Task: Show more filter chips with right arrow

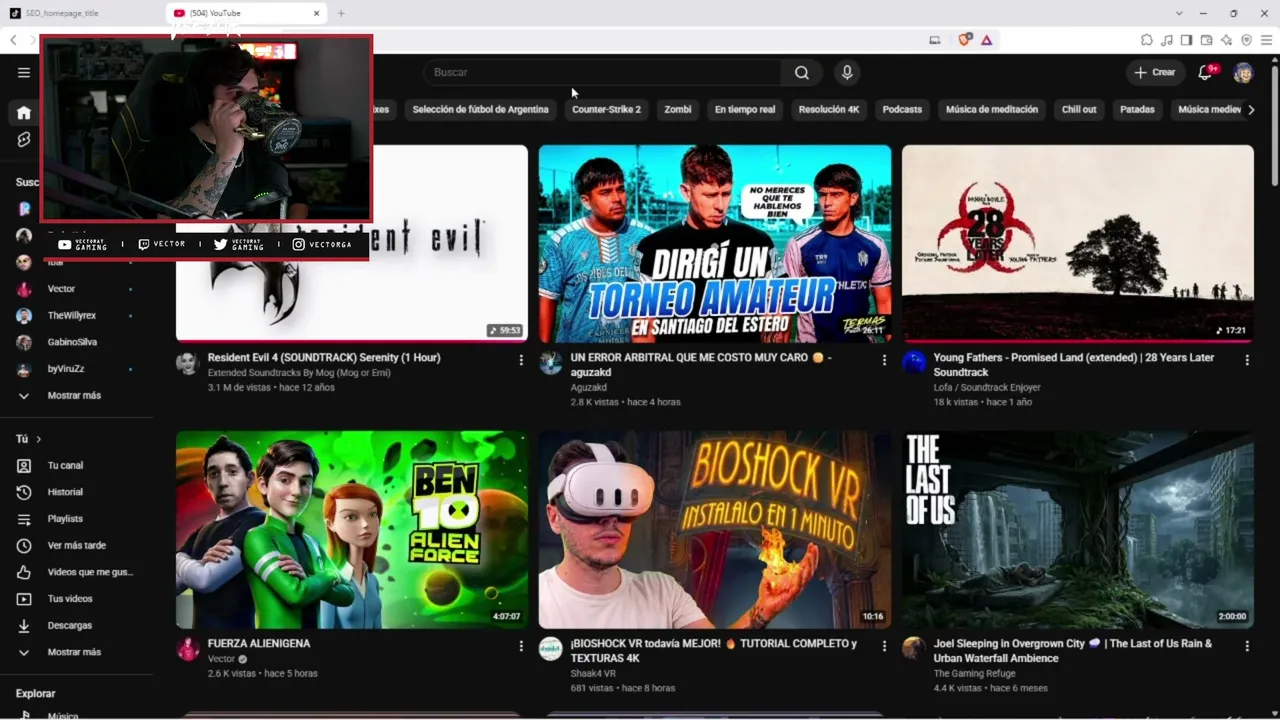Action: point(1251,110)
